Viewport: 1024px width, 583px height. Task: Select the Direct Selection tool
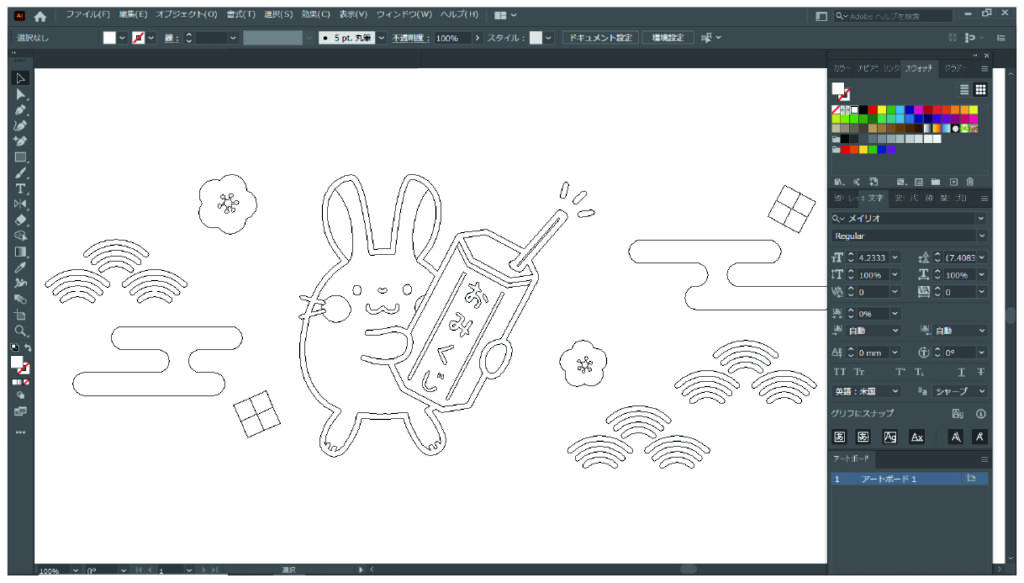tap(20, 95)
